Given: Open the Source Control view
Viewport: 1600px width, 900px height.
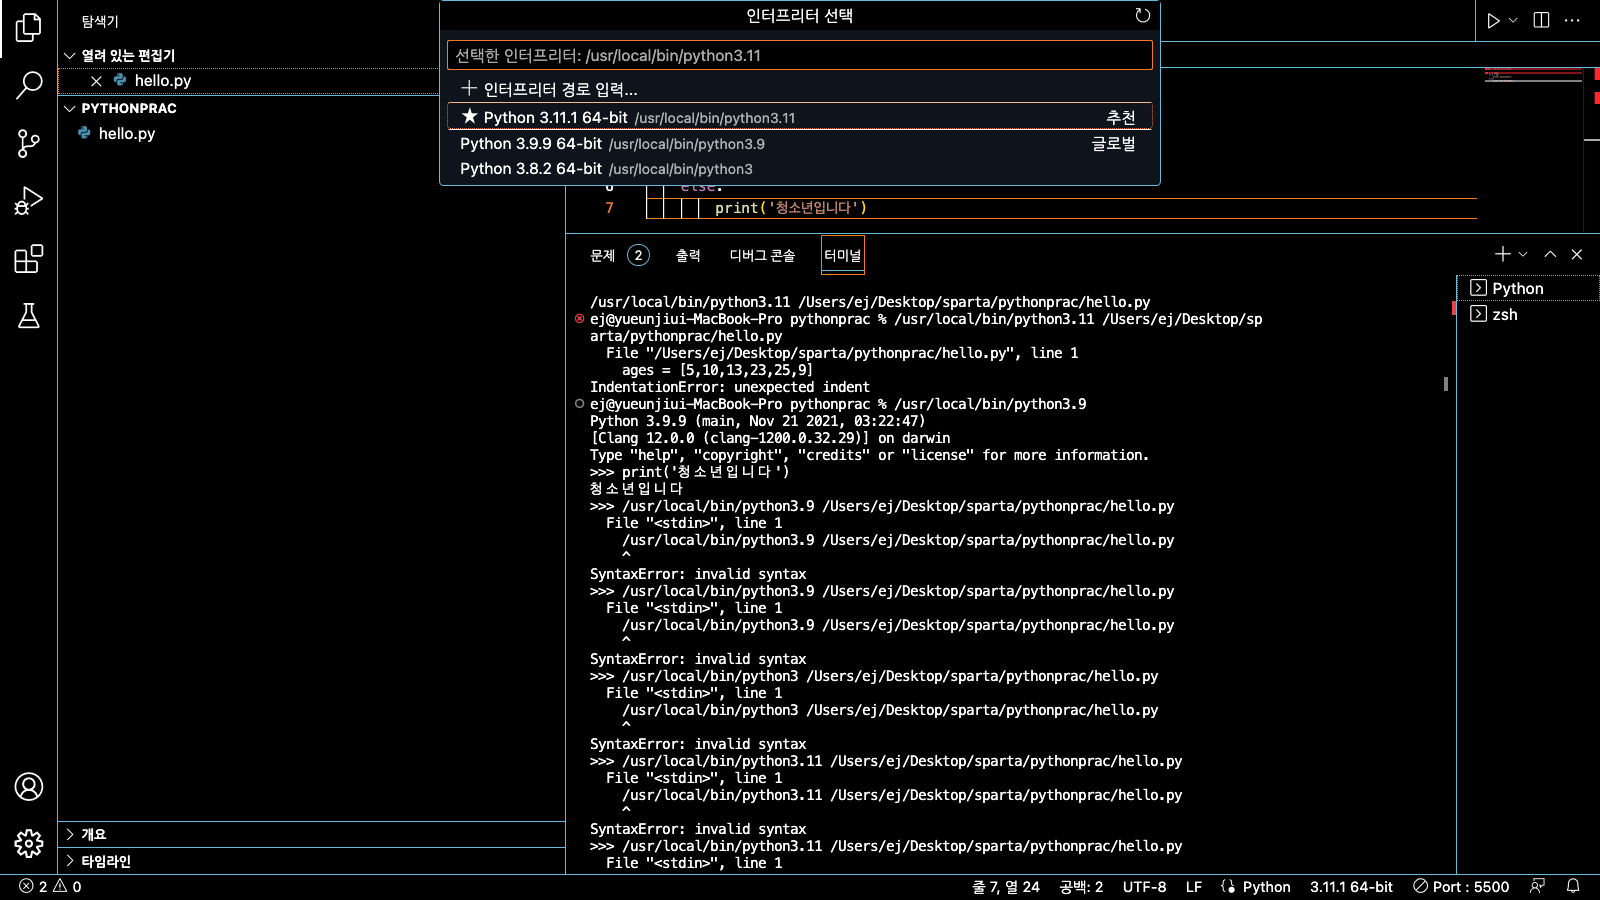Looking at the screenshot, I should [x=29, y=143].
